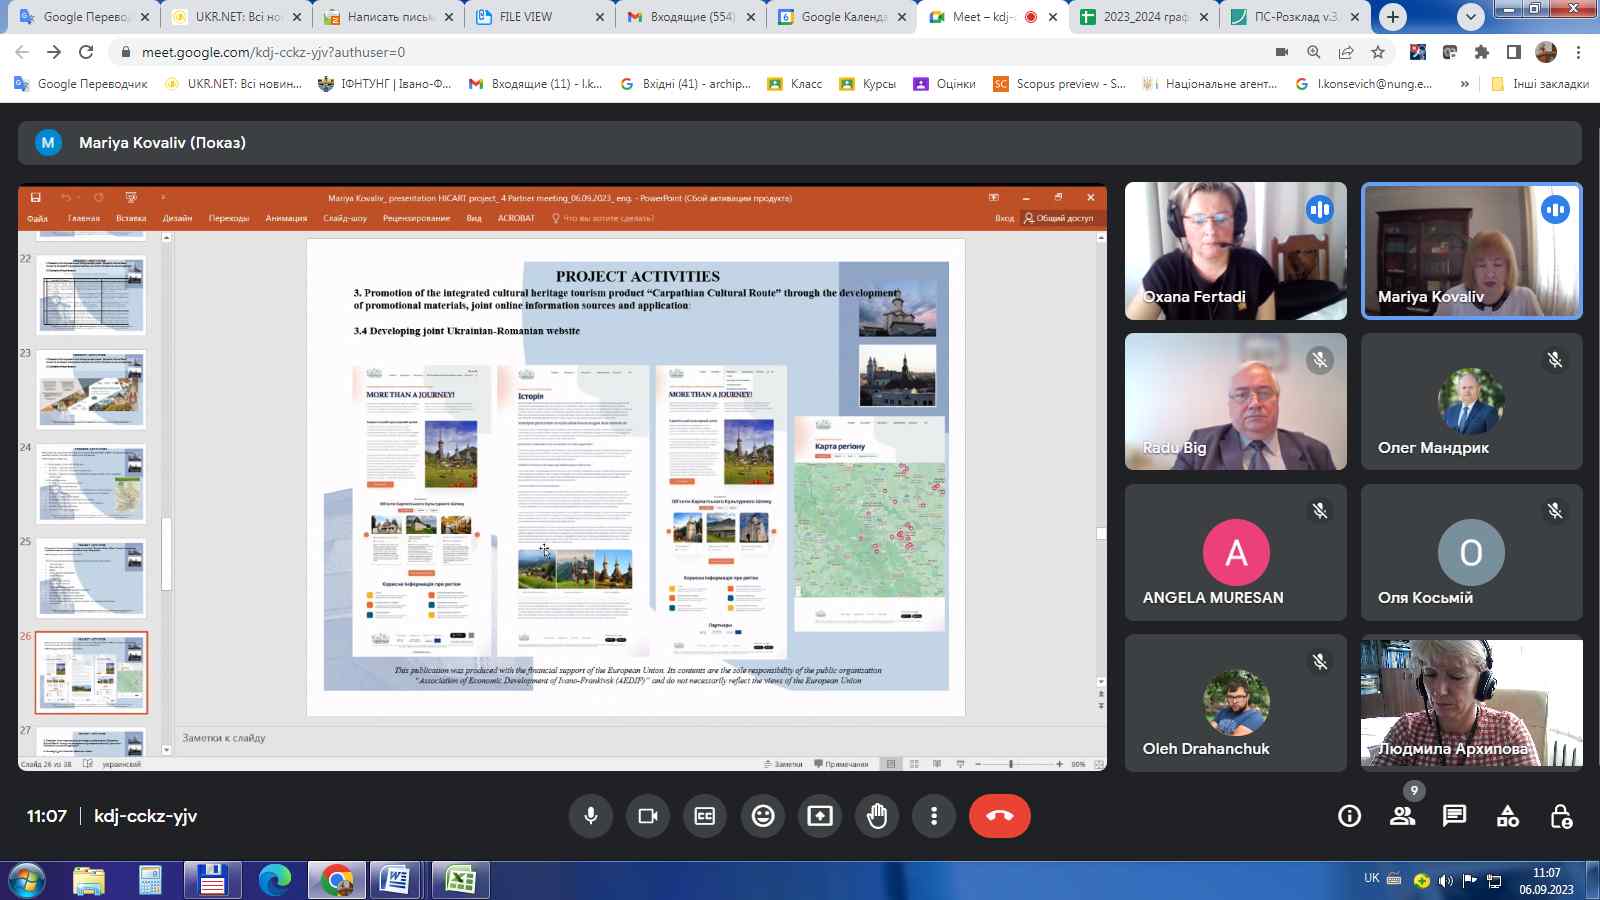This screenshot has height=900, width=1600.
Task: Open the meeting chat panel
Action: click(1454, 816)
